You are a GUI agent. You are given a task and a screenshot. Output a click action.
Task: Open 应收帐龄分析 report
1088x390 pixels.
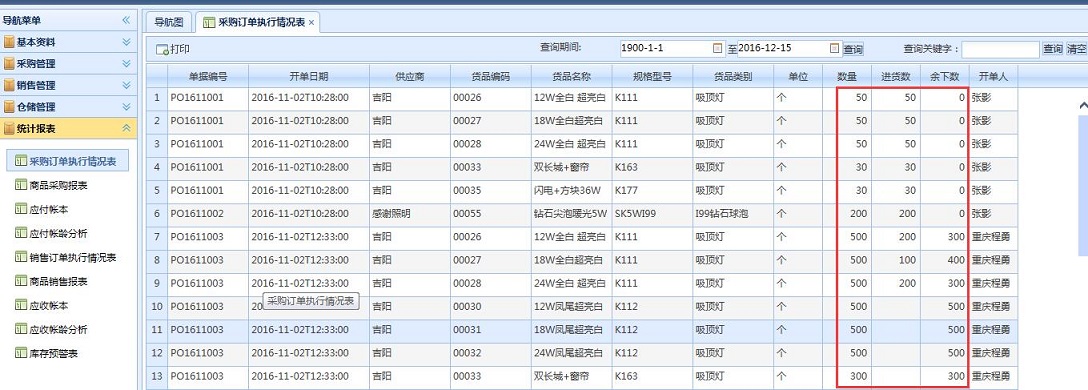tap(51, 330)
